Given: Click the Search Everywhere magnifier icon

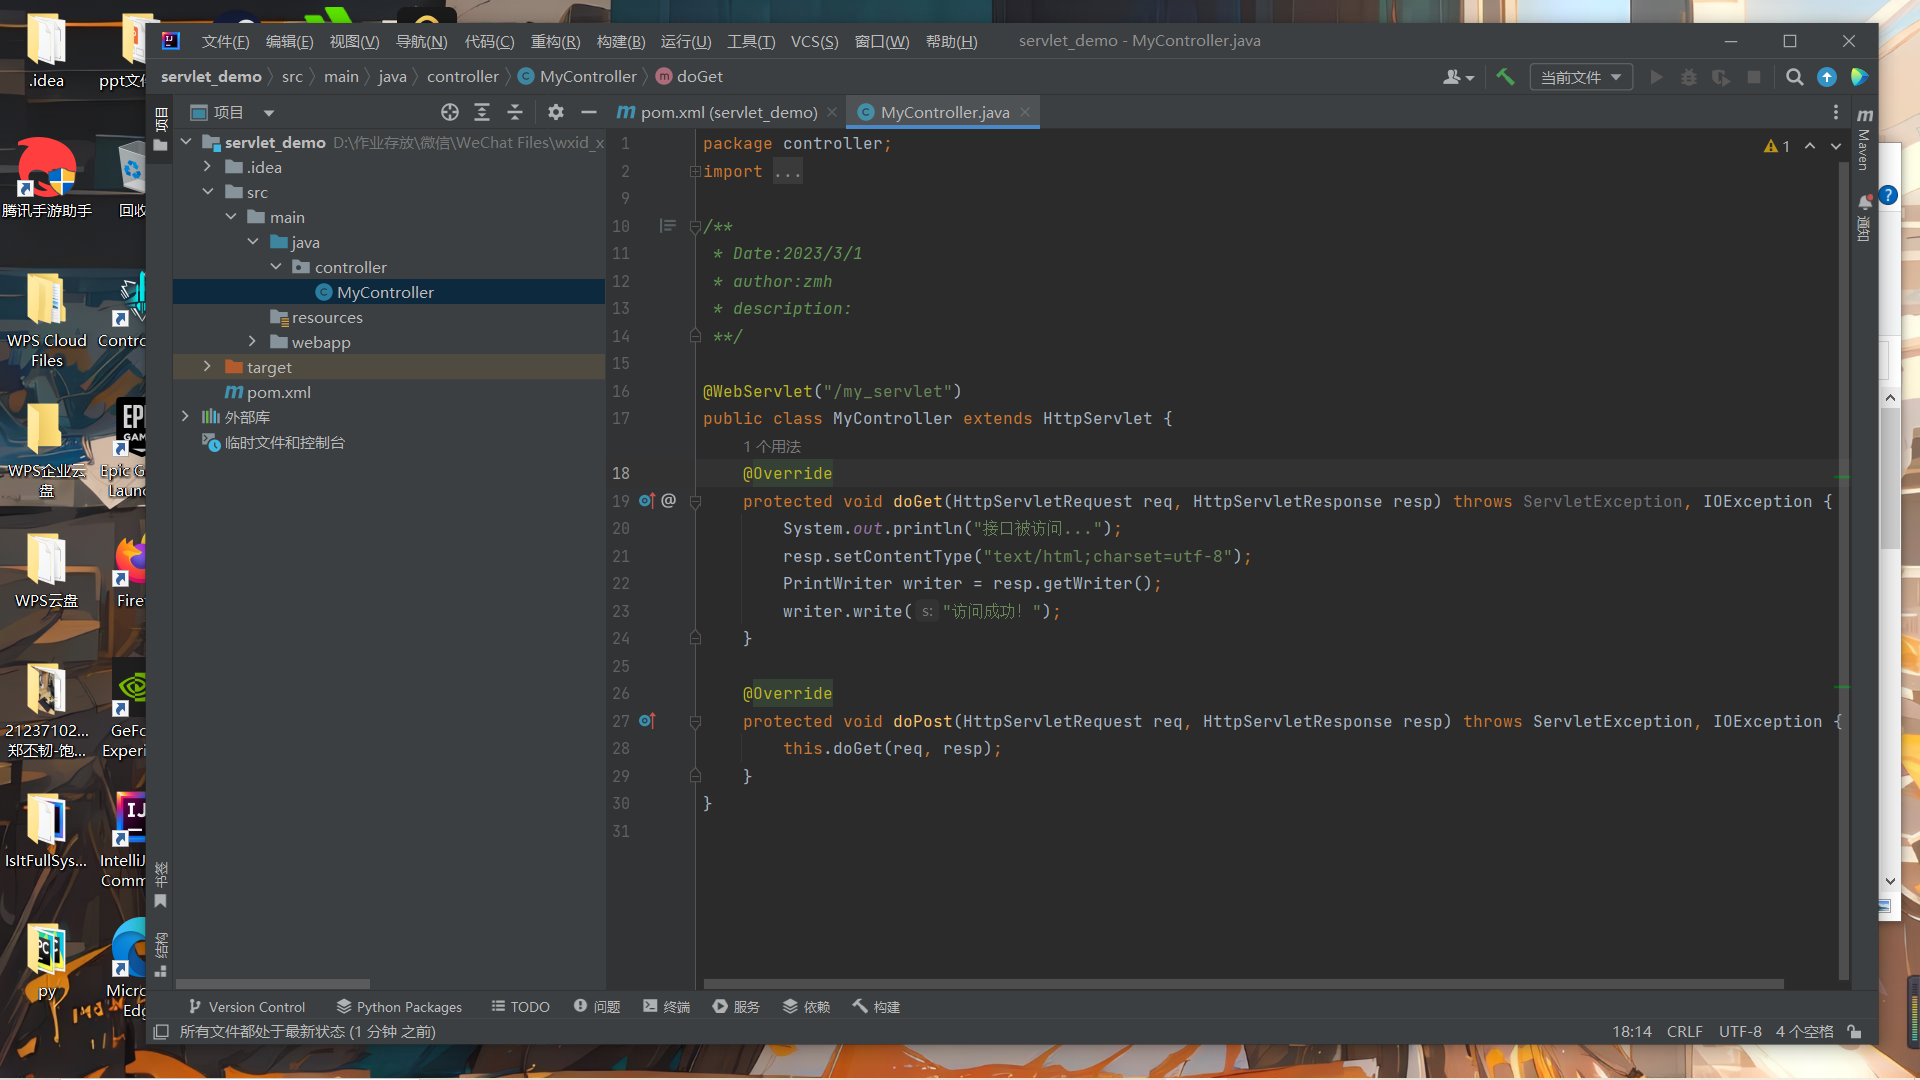Looking at the screenshot, I should [1795, 77].
